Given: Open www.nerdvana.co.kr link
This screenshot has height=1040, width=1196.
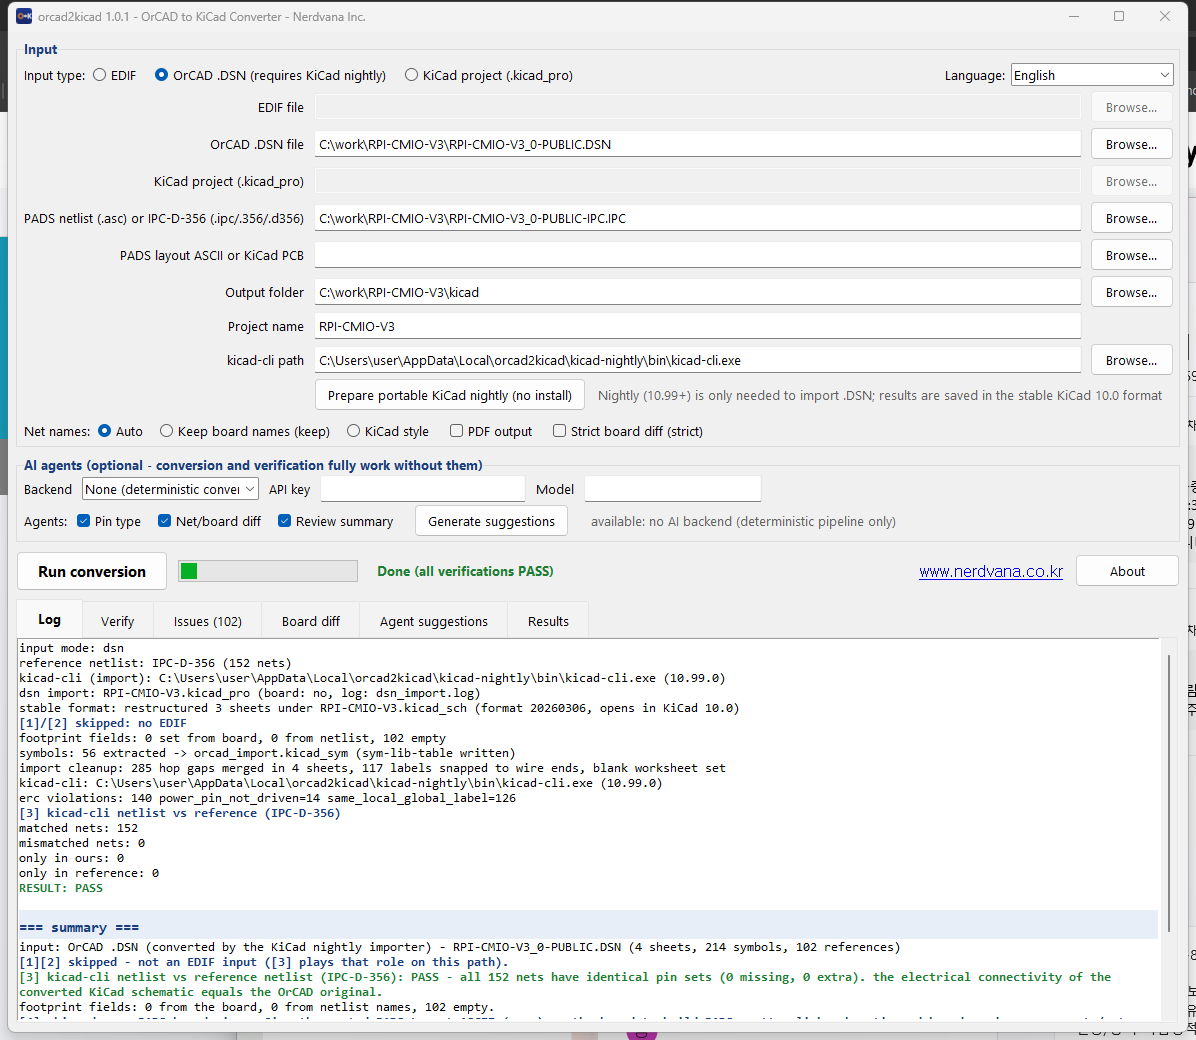Looking at the screenshot, I should tap(990, 572).
